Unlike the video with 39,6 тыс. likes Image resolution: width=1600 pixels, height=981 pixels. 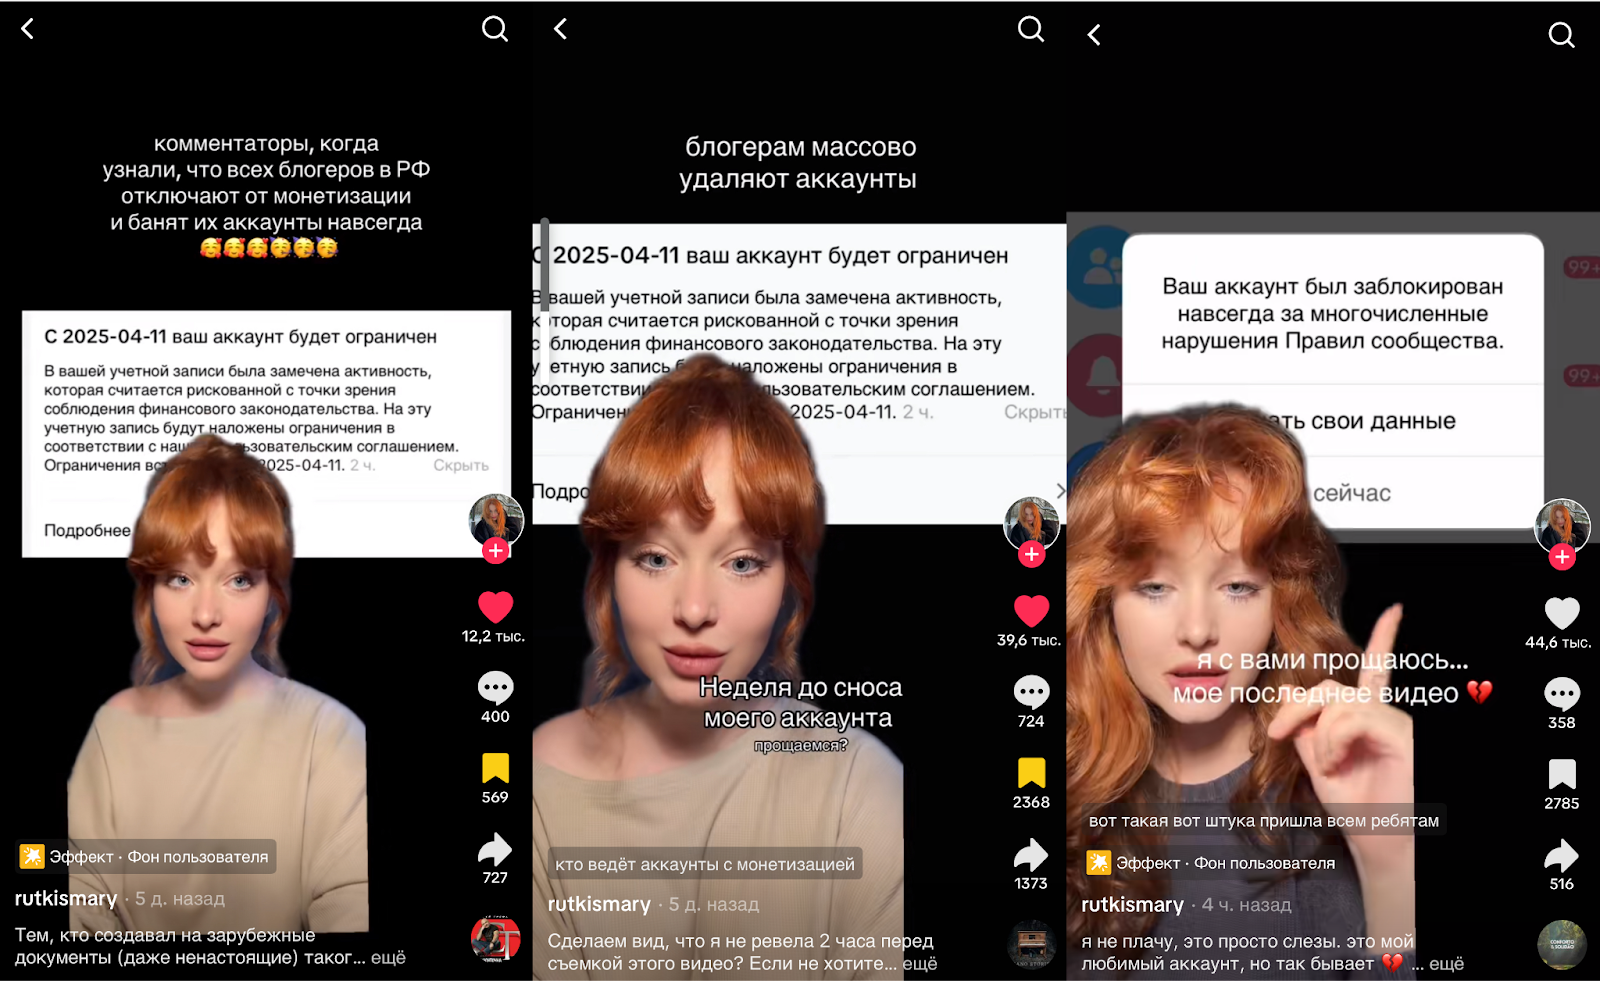[x=1032, y=611]
